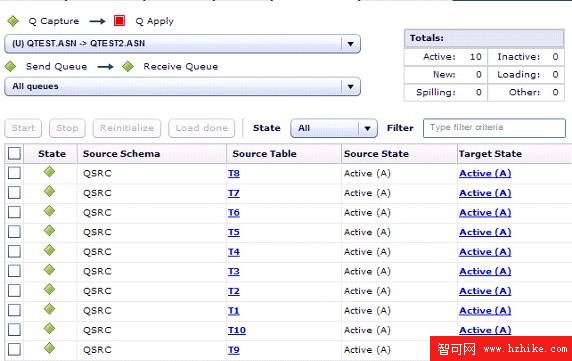
Task: Click QSRC schema cell in T8 row
Action: (97, 173)
